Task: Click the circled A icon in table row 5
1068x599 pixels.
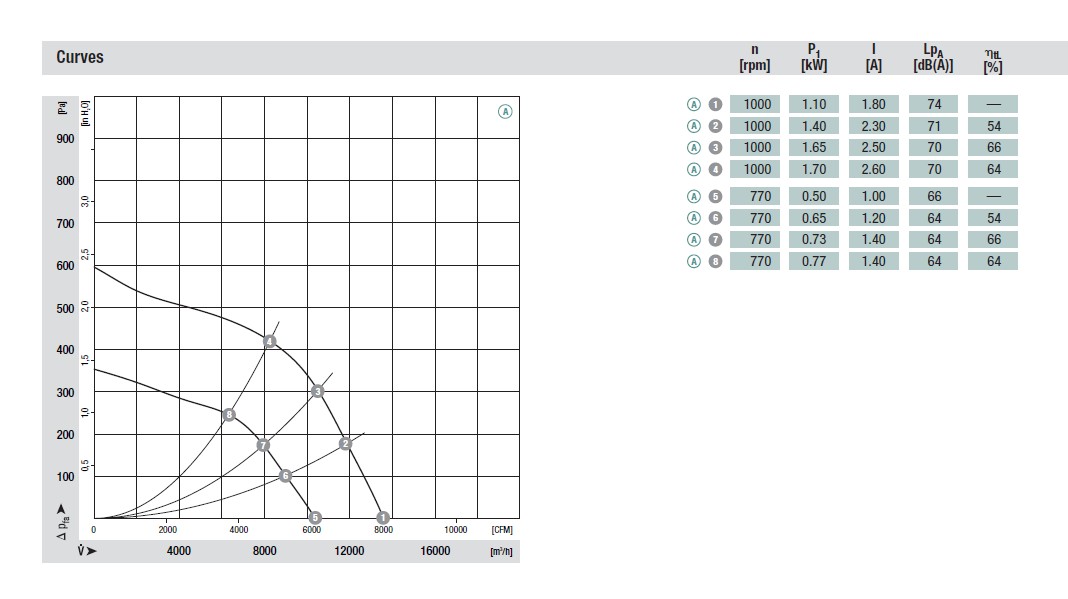Action: [693, 196]
